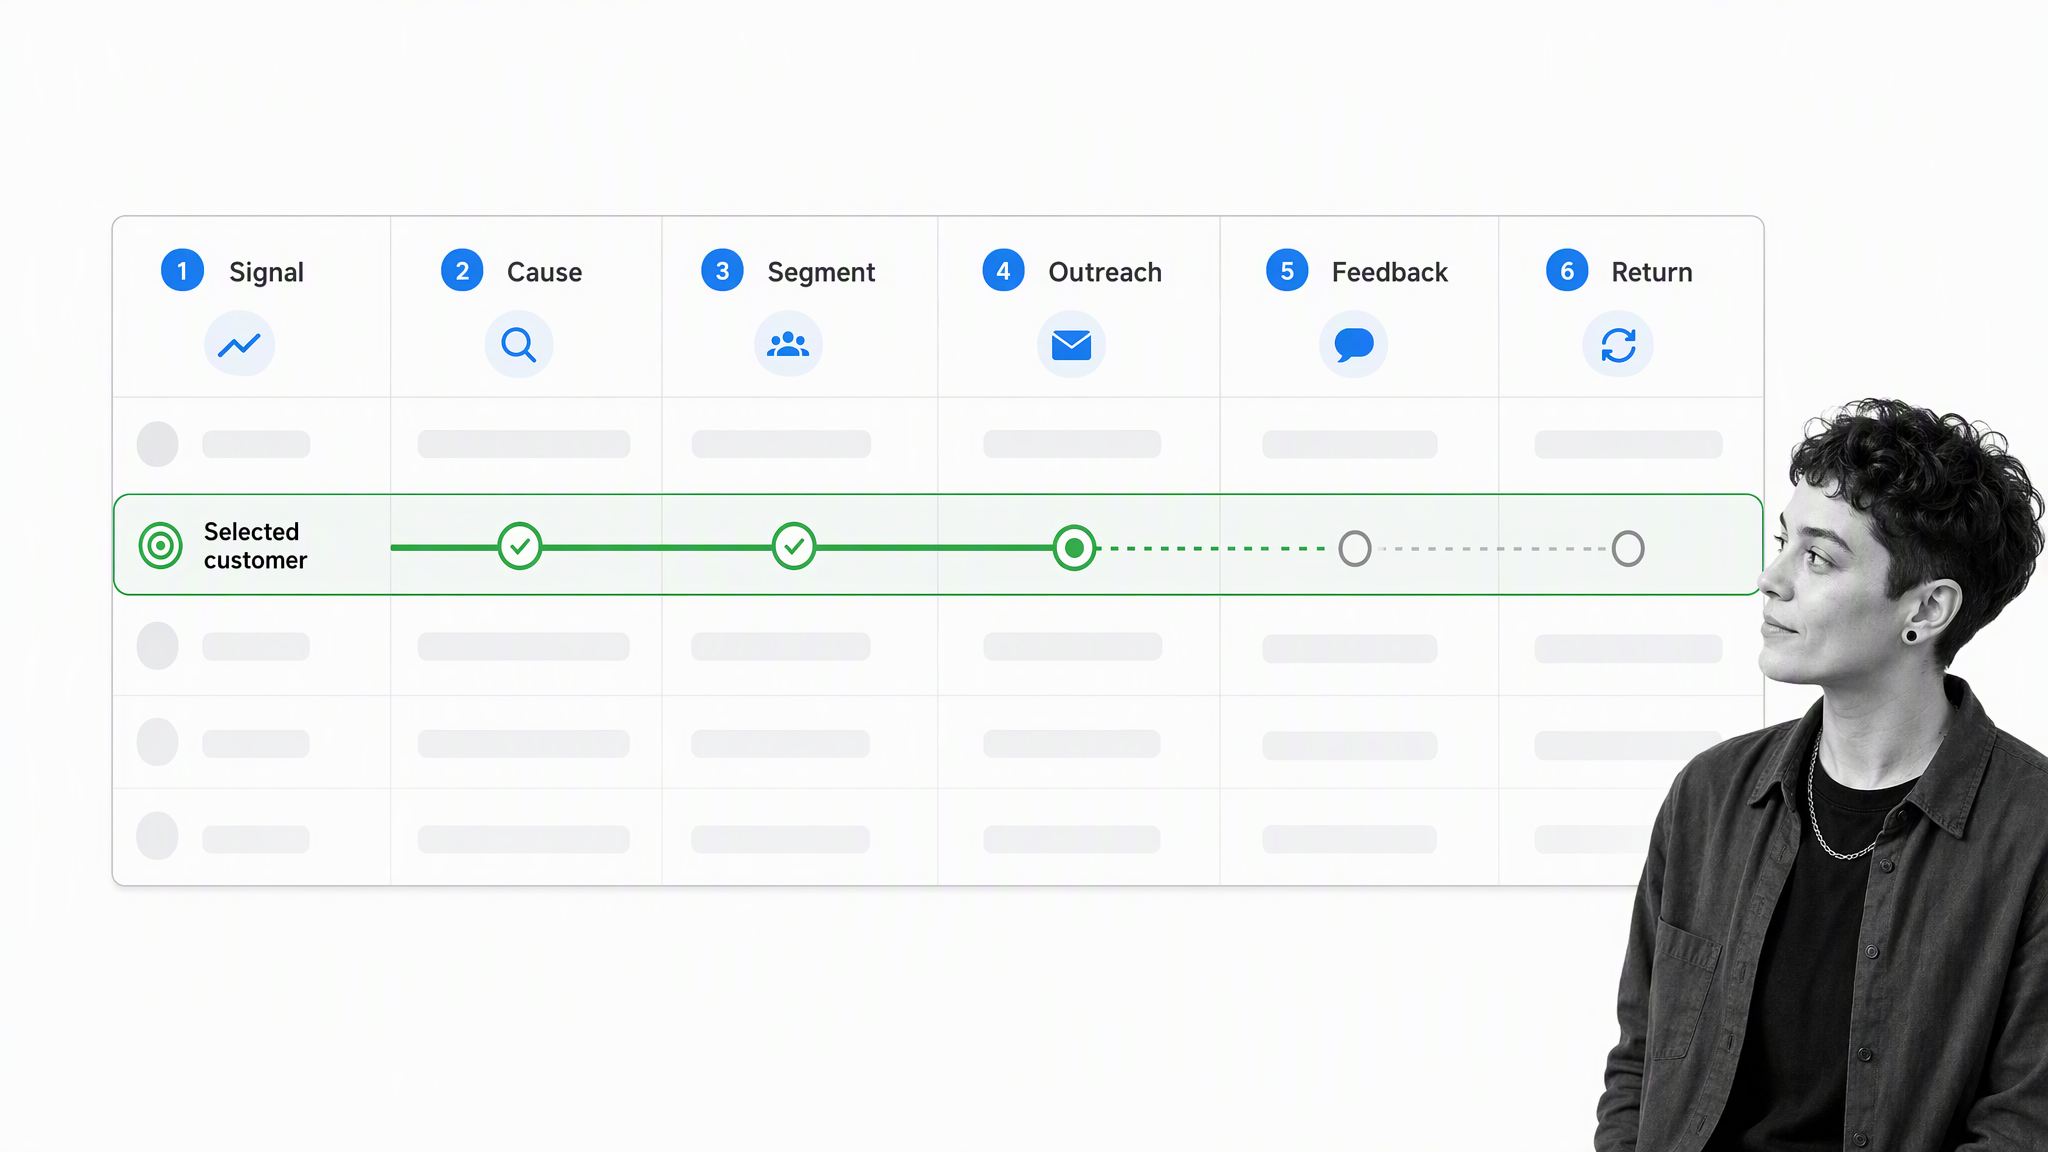Click the Segment people group icon

788,345
